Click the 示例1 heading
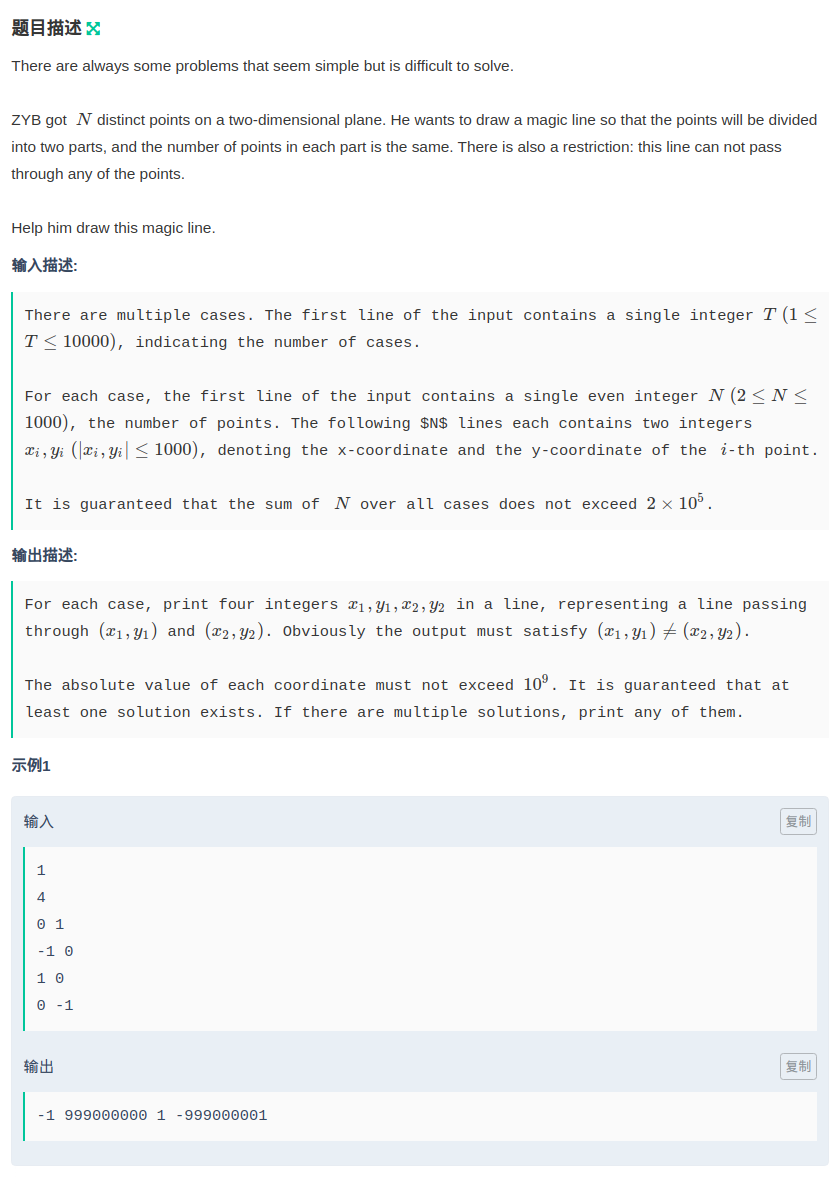This screenshot has width=830, height=1188. 31,765
